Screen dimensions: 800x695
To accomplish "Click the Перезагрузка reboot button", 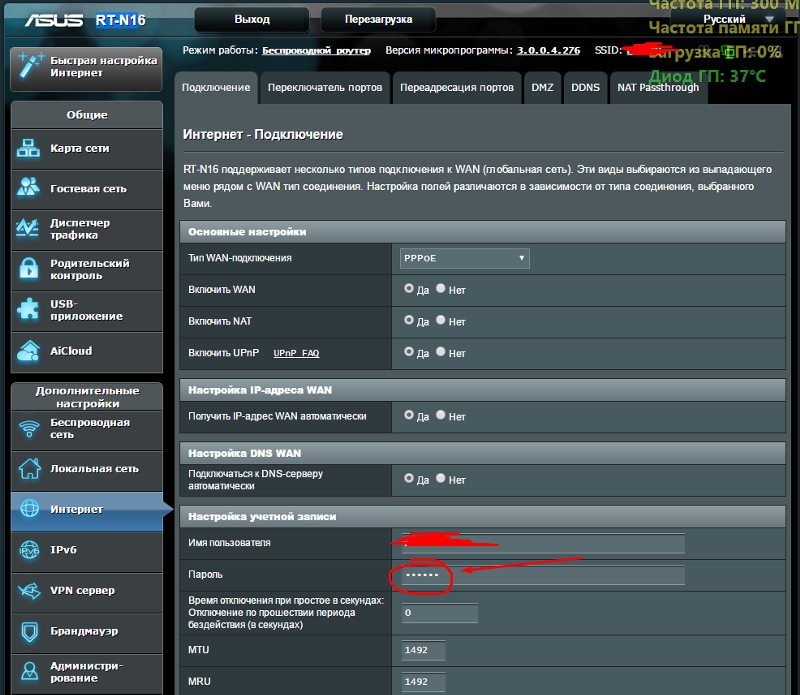I will pos(378,19).
